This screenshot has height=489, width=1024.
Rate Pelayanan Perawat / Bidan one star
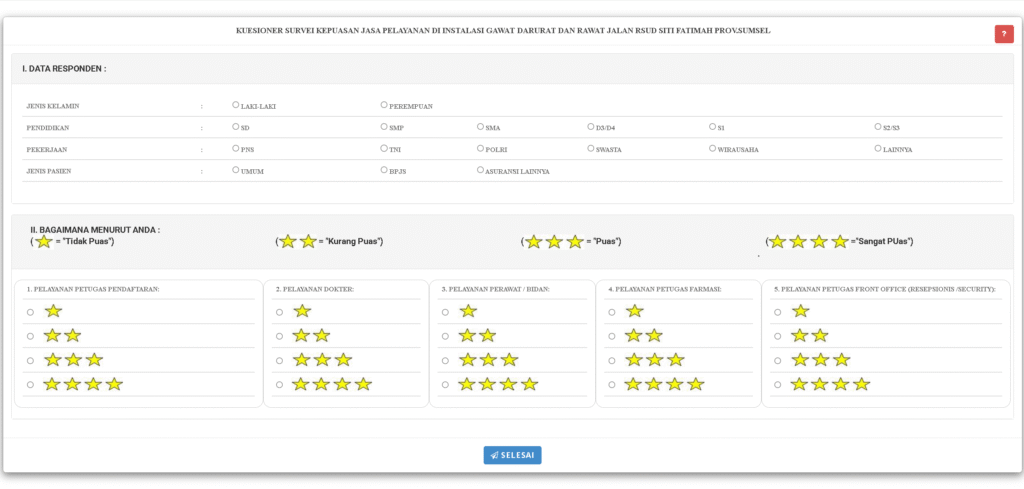coord(446,312)
